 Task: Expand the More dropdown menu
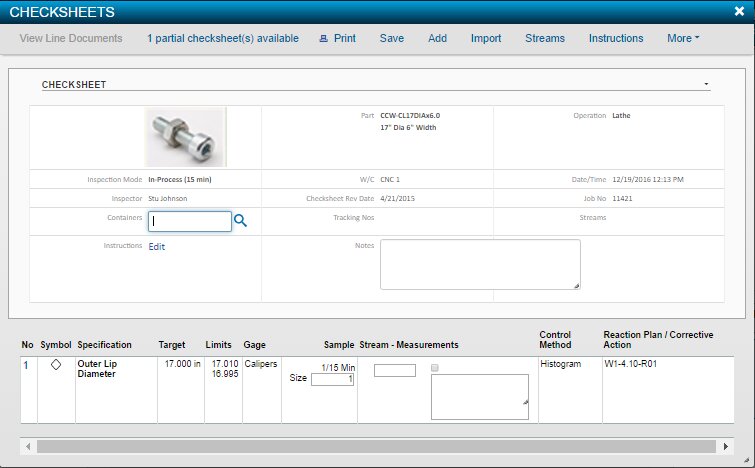coord(683,39)
